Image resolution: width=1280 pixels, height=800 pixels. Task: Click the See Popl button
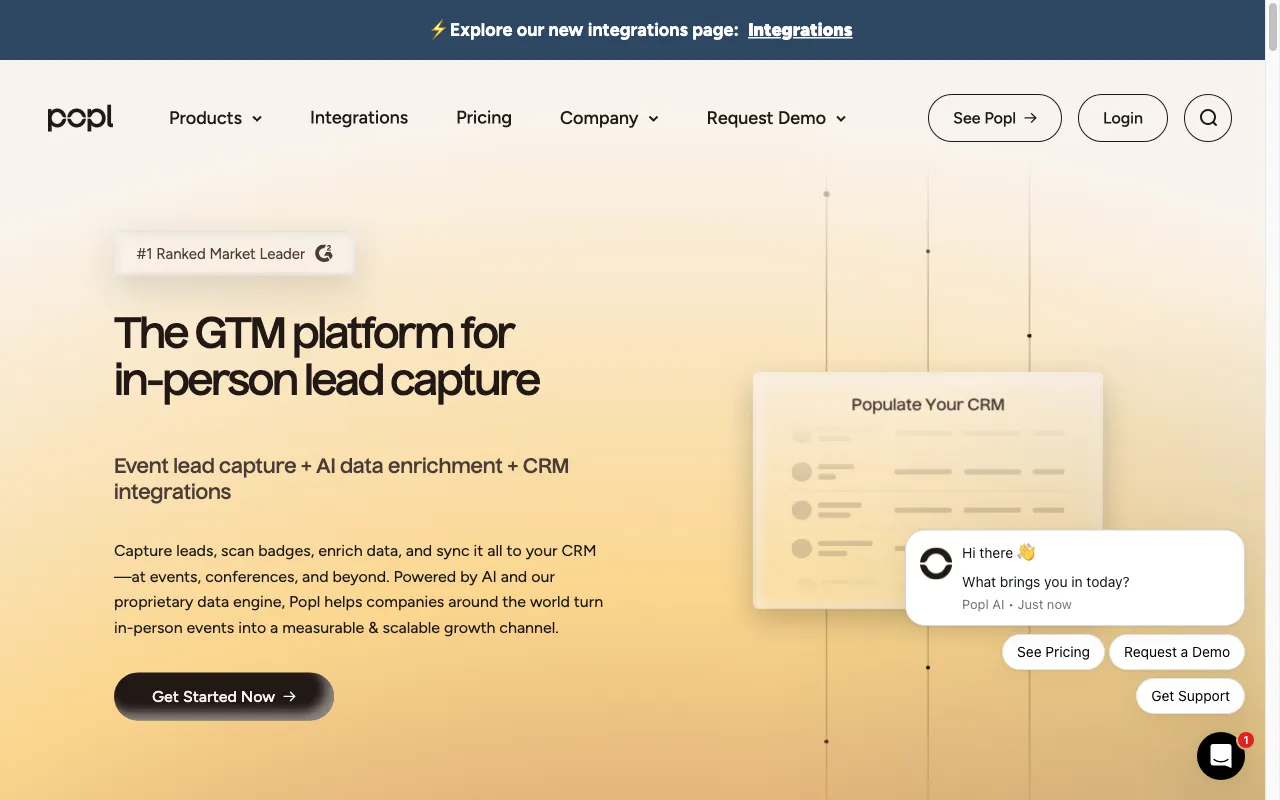[x=995, y=118]
